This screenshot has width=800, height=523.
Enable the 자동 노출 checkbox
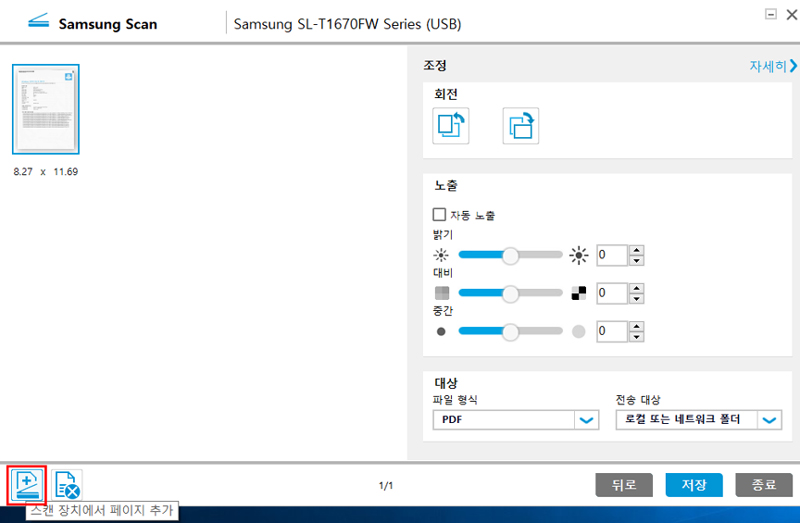[x=439, y=214]
